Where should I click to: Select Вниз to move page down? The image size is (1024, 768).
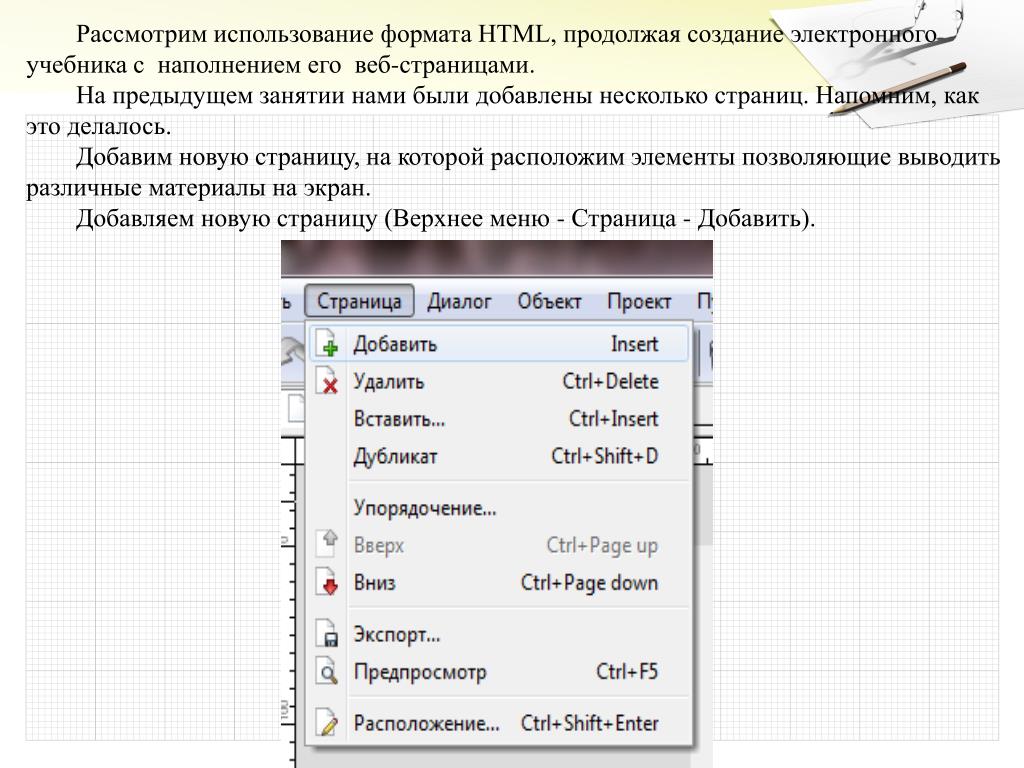[374, 583]
